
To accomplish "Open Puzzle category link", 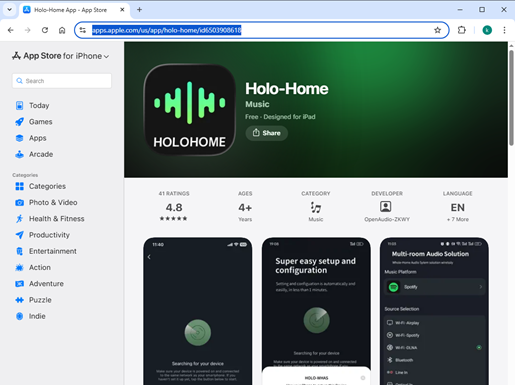I will pyautogui.click(x=40, y=300).
